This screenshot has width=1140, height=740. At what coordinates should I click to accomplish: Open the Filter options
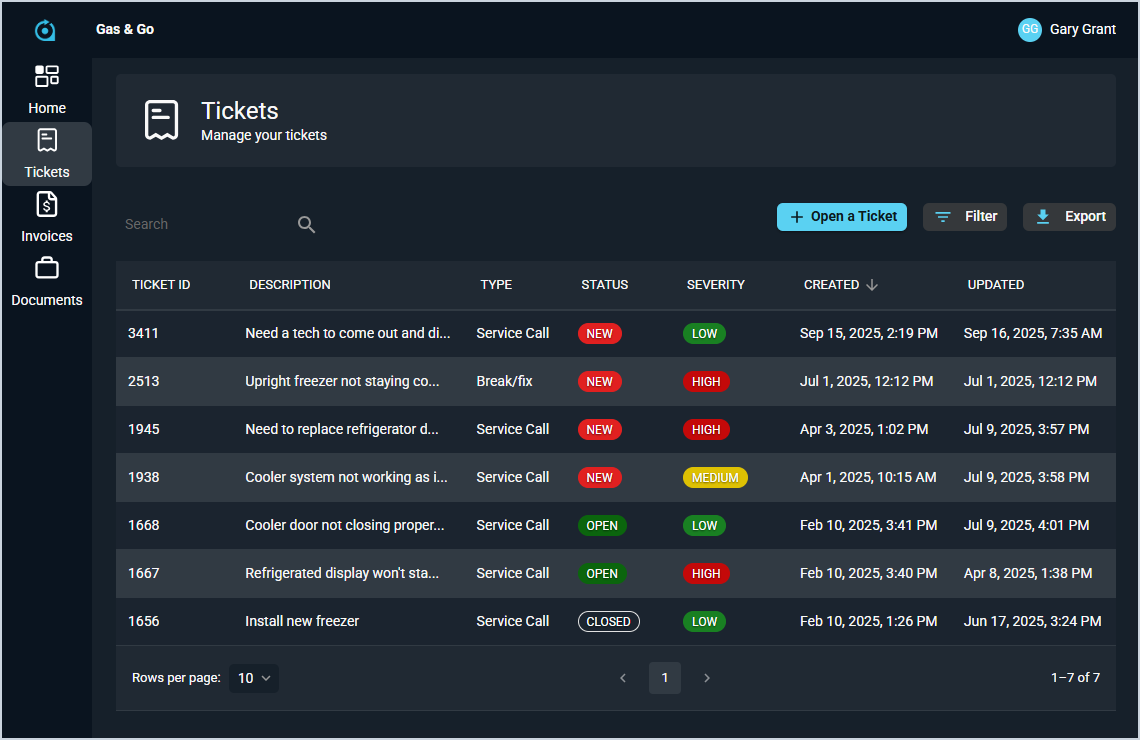964,217
